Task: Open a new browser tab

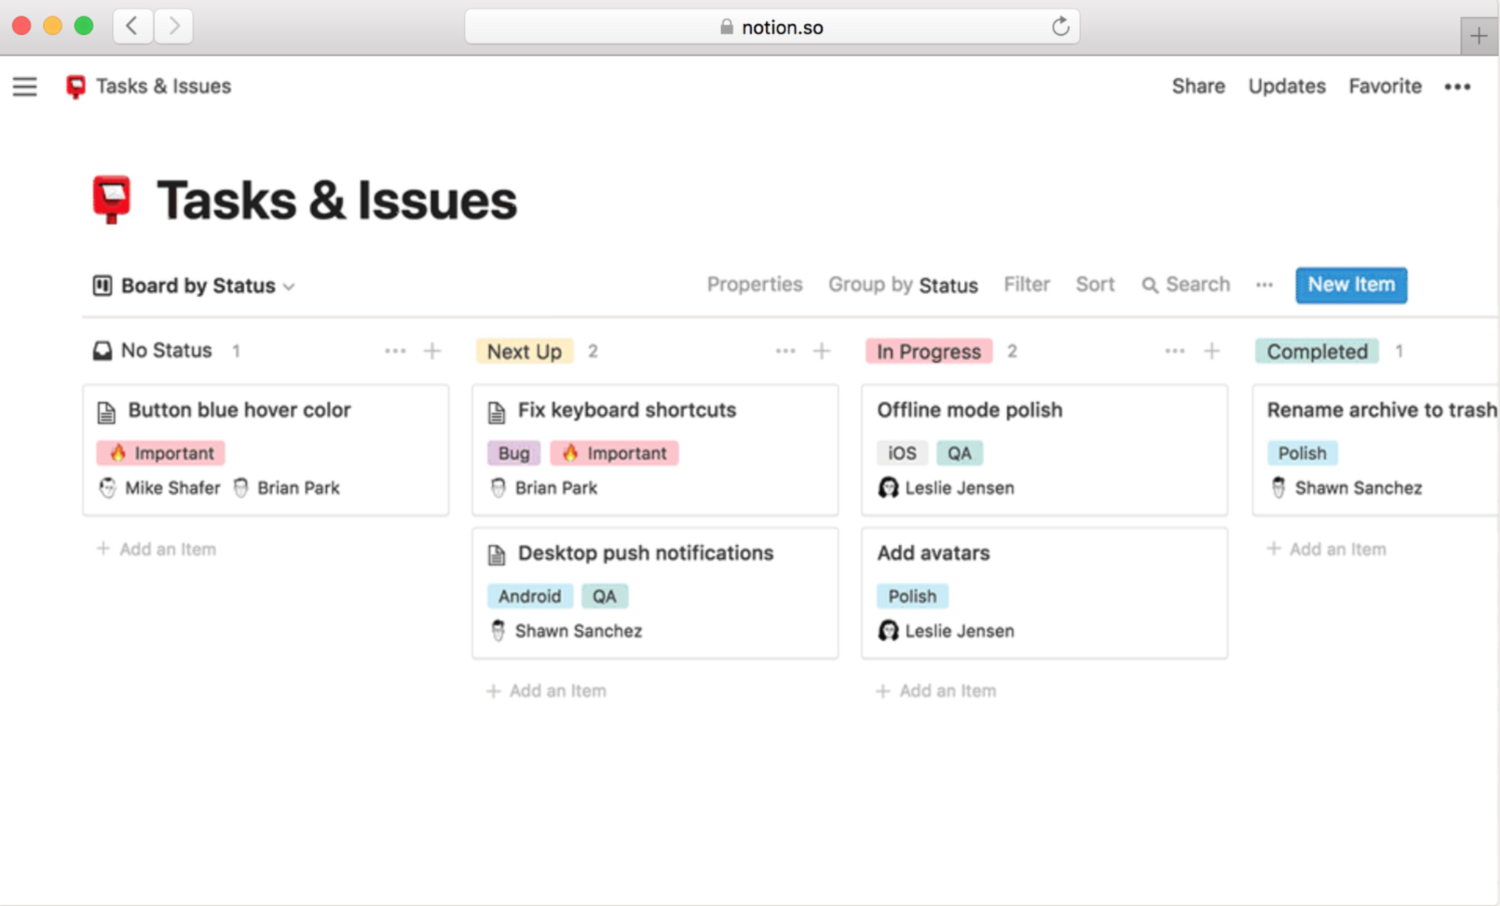Action: [x=1478, y=37]
